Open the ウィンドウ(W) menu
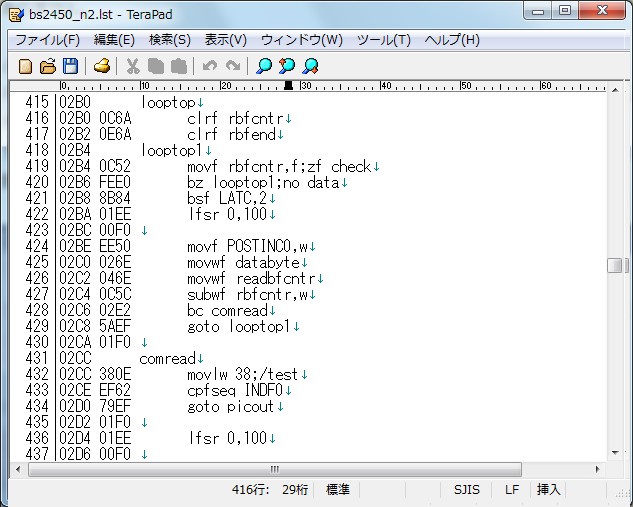This screenshot has width=633, height=507. click(x=302, y=40)
